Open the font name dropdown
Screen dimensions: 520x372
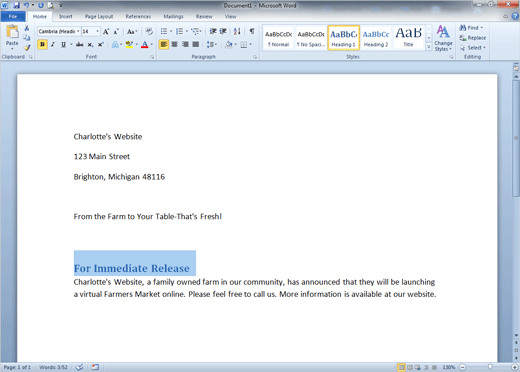tap(78, 31)
